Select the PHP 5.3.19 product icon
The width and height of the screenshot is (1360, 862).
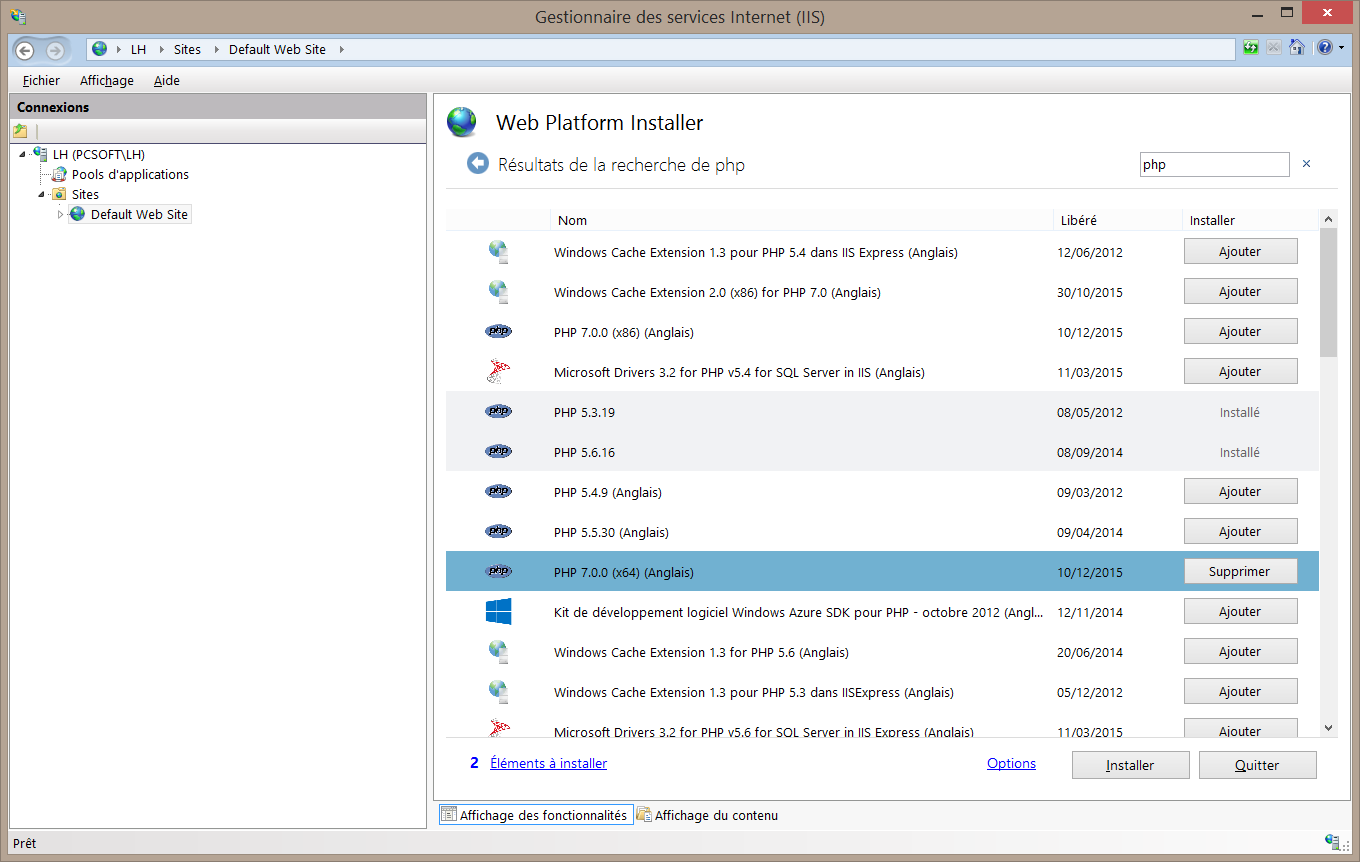click(498, 412)
